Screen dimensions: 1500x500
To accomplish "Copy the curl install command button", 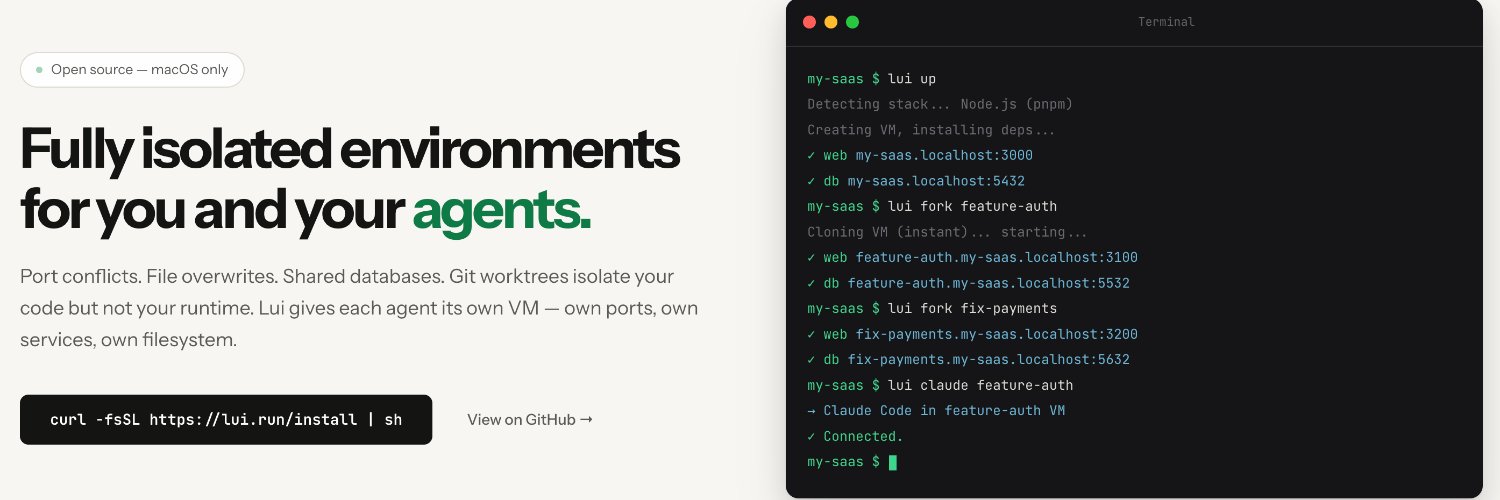I will (x=226, y=419).
